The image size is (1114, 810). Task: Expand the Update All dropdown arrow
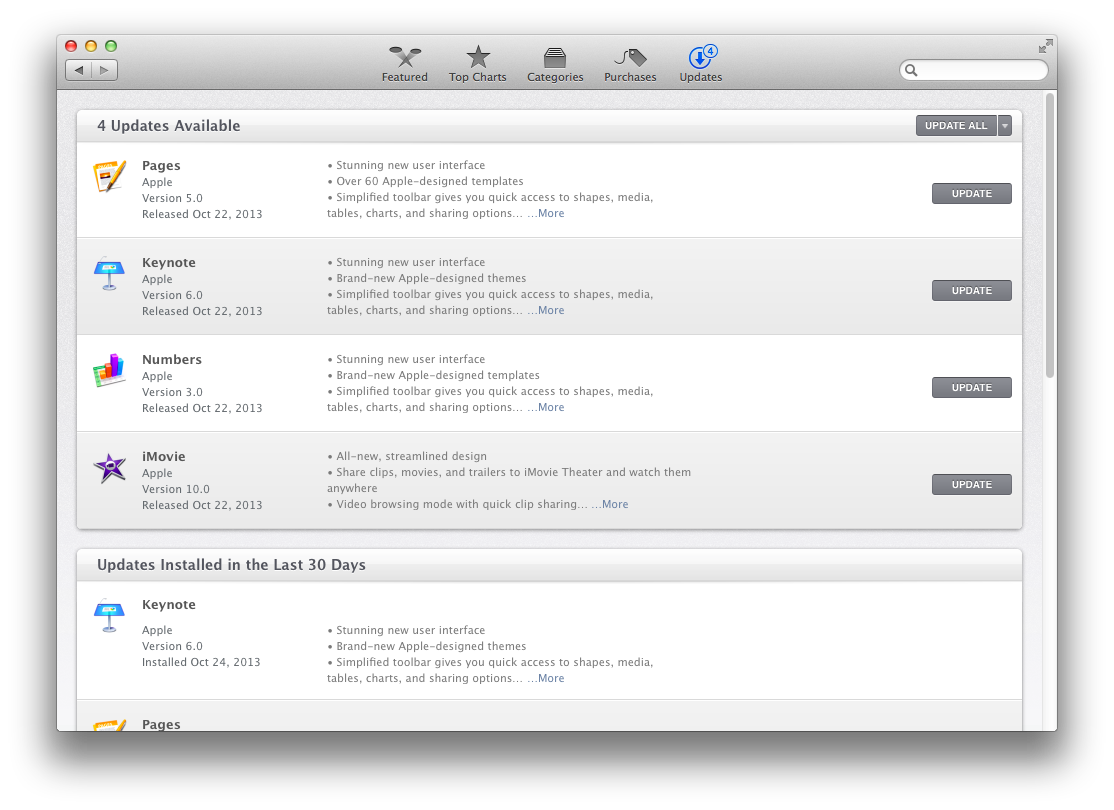click(x=1005, y=126)
